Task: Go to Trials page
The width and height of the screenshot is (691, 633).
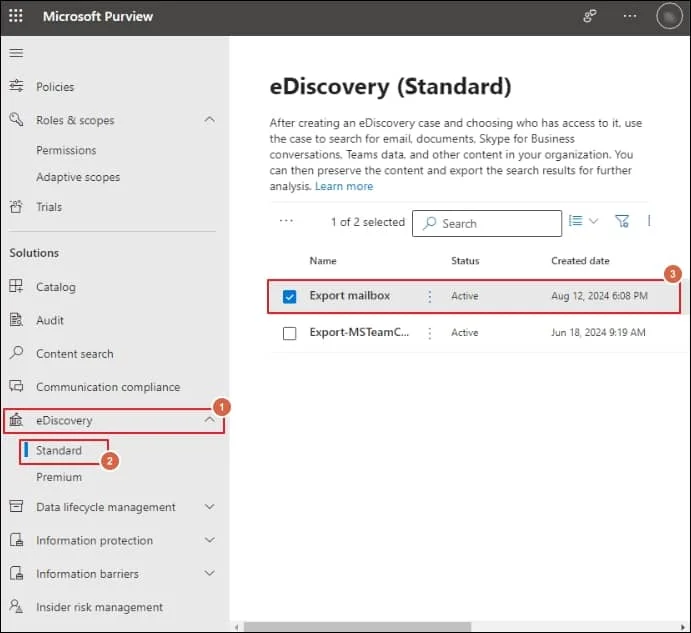Action: (49, 207)
